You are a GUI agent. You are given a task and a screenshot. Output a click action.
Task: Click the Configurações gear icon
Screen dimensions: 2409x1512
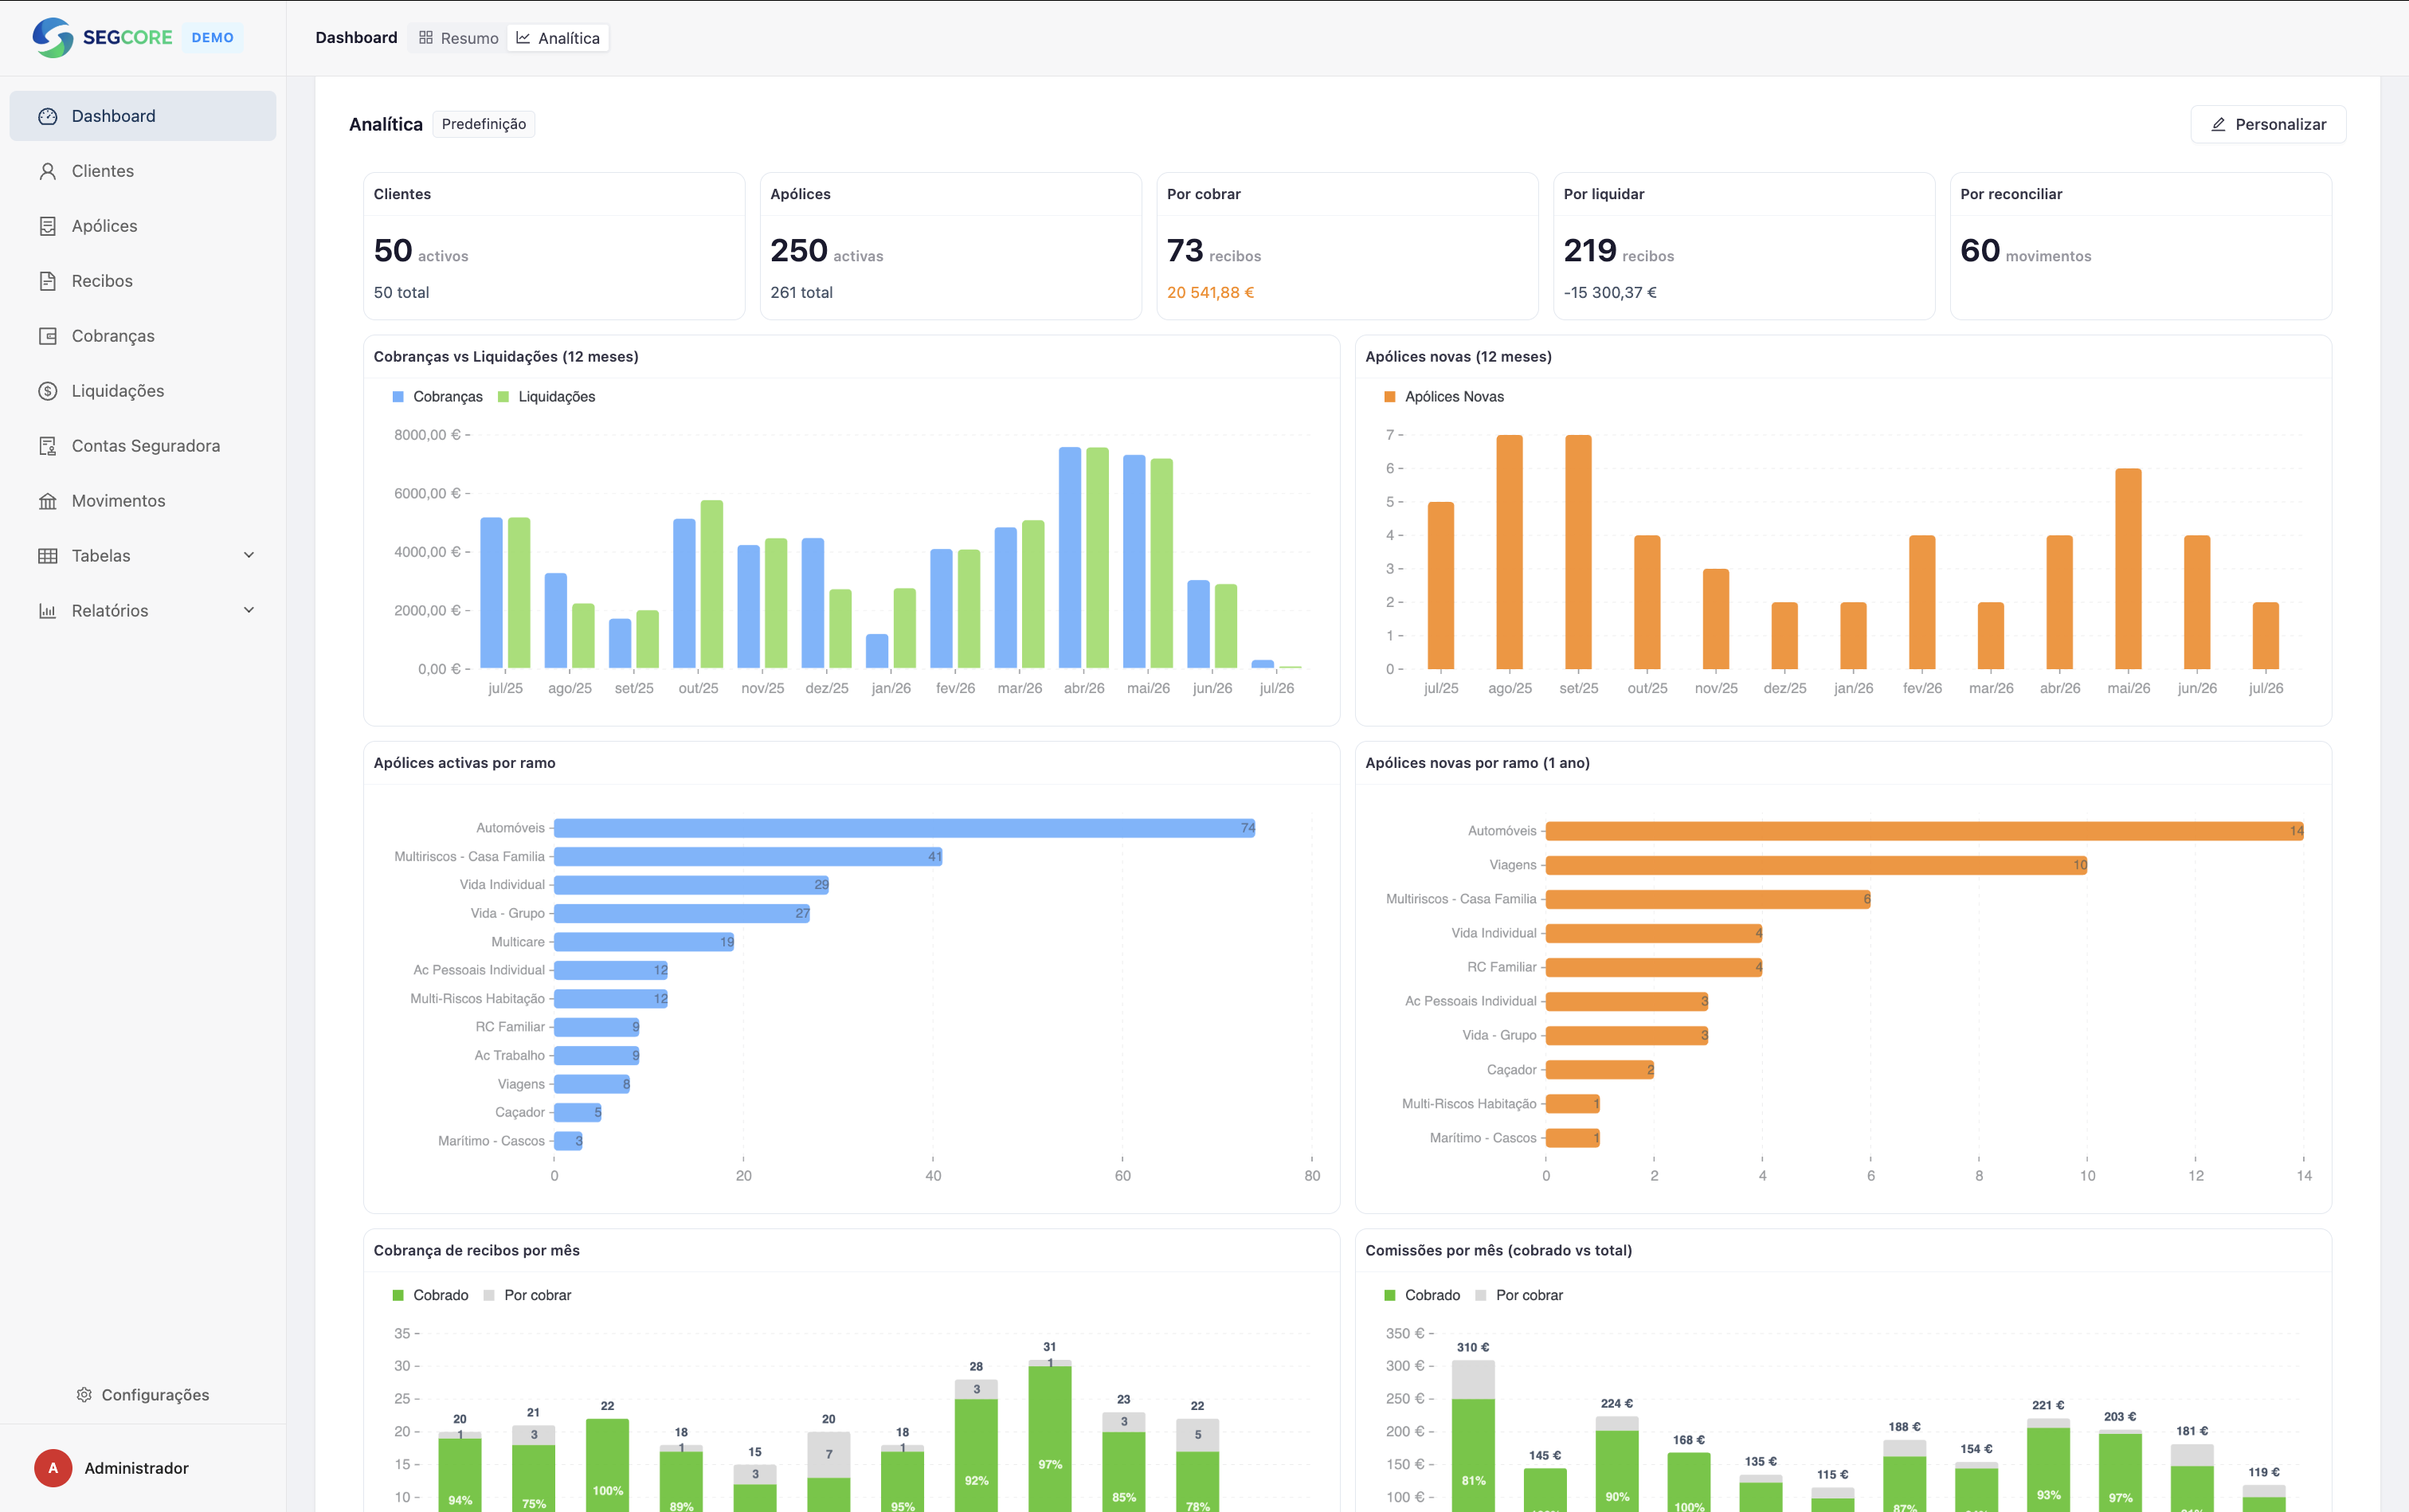[x=84, y=1394]
